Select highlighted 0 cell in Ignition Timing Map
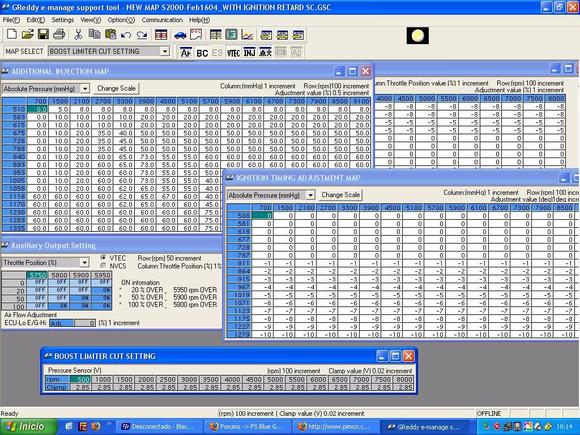The image size is (580, 435). [x=262, y=215]
